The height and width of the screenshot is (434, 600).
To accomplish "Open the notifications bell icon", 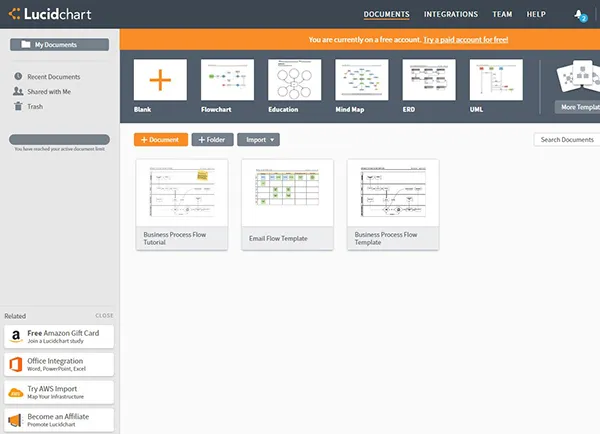I will (x=580, y=15).
